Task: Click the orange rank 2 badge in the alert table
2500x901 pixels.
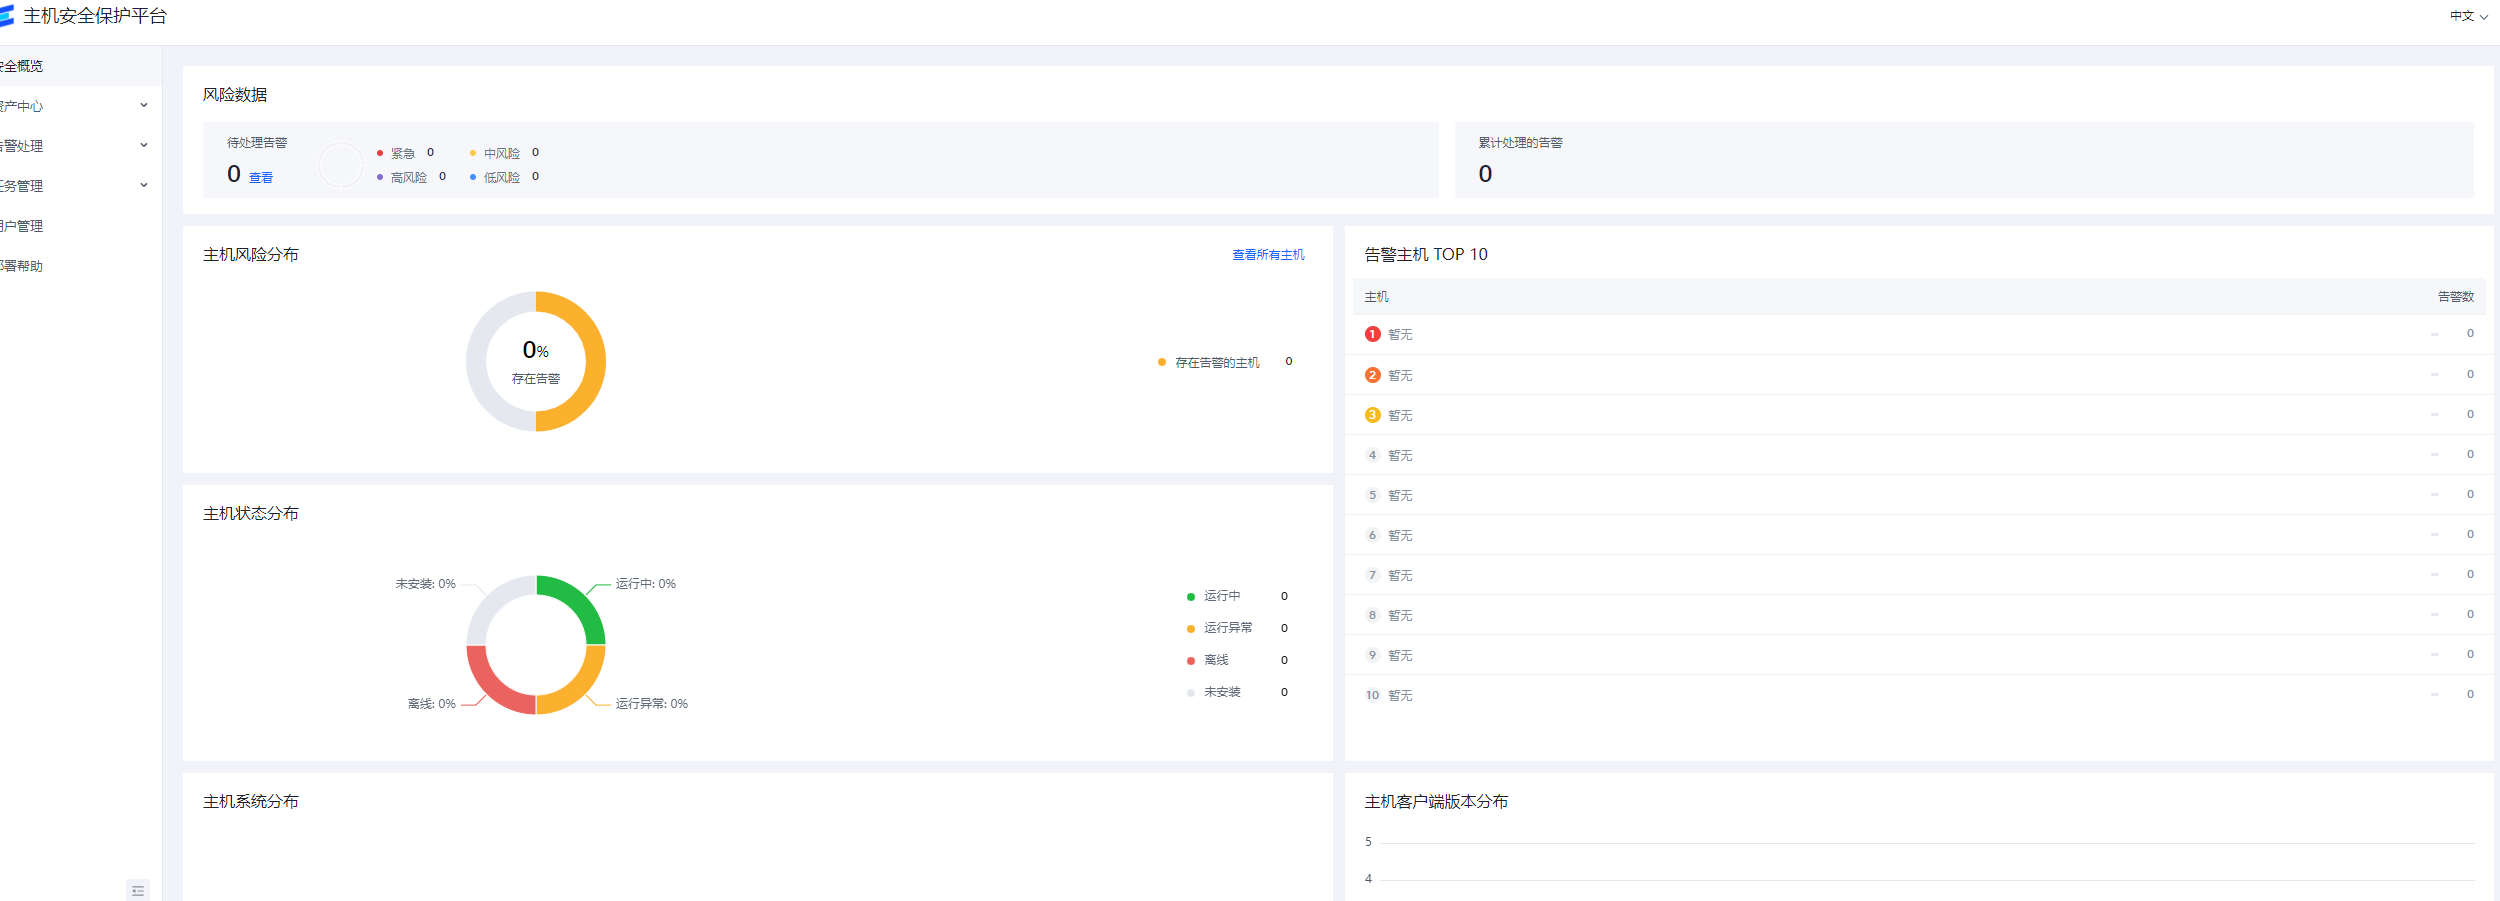Action: click(x=1372, y=375)
